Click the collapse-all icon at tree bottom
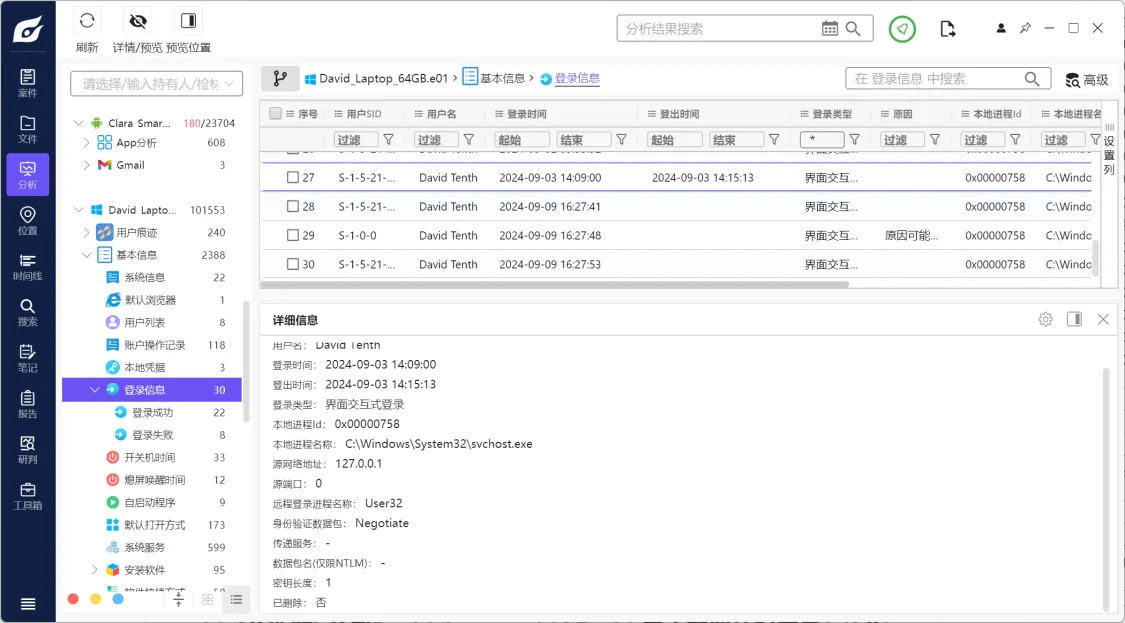Screen dimensions: 1125x623 (179, 598)
